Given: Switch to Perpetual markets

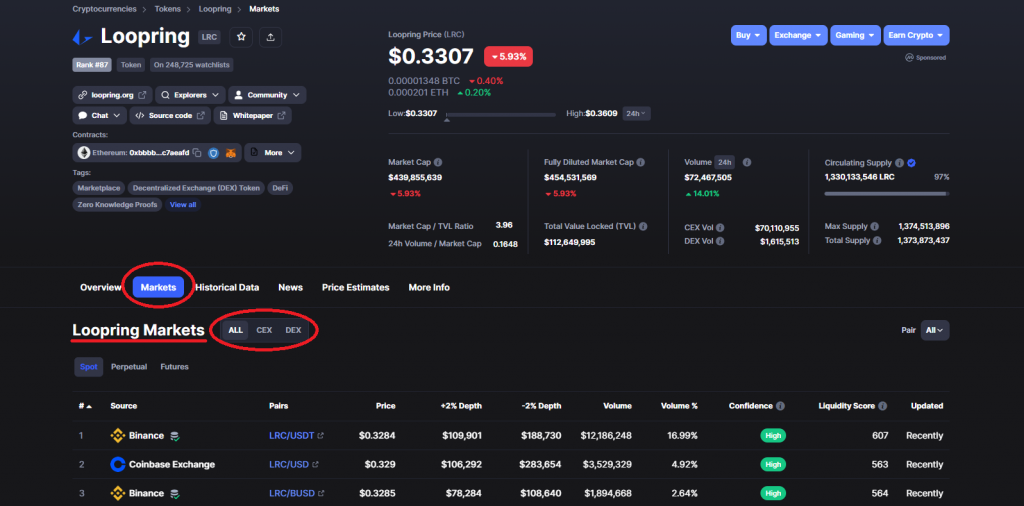Looking at the screenshot, I should tap(129, 367).
